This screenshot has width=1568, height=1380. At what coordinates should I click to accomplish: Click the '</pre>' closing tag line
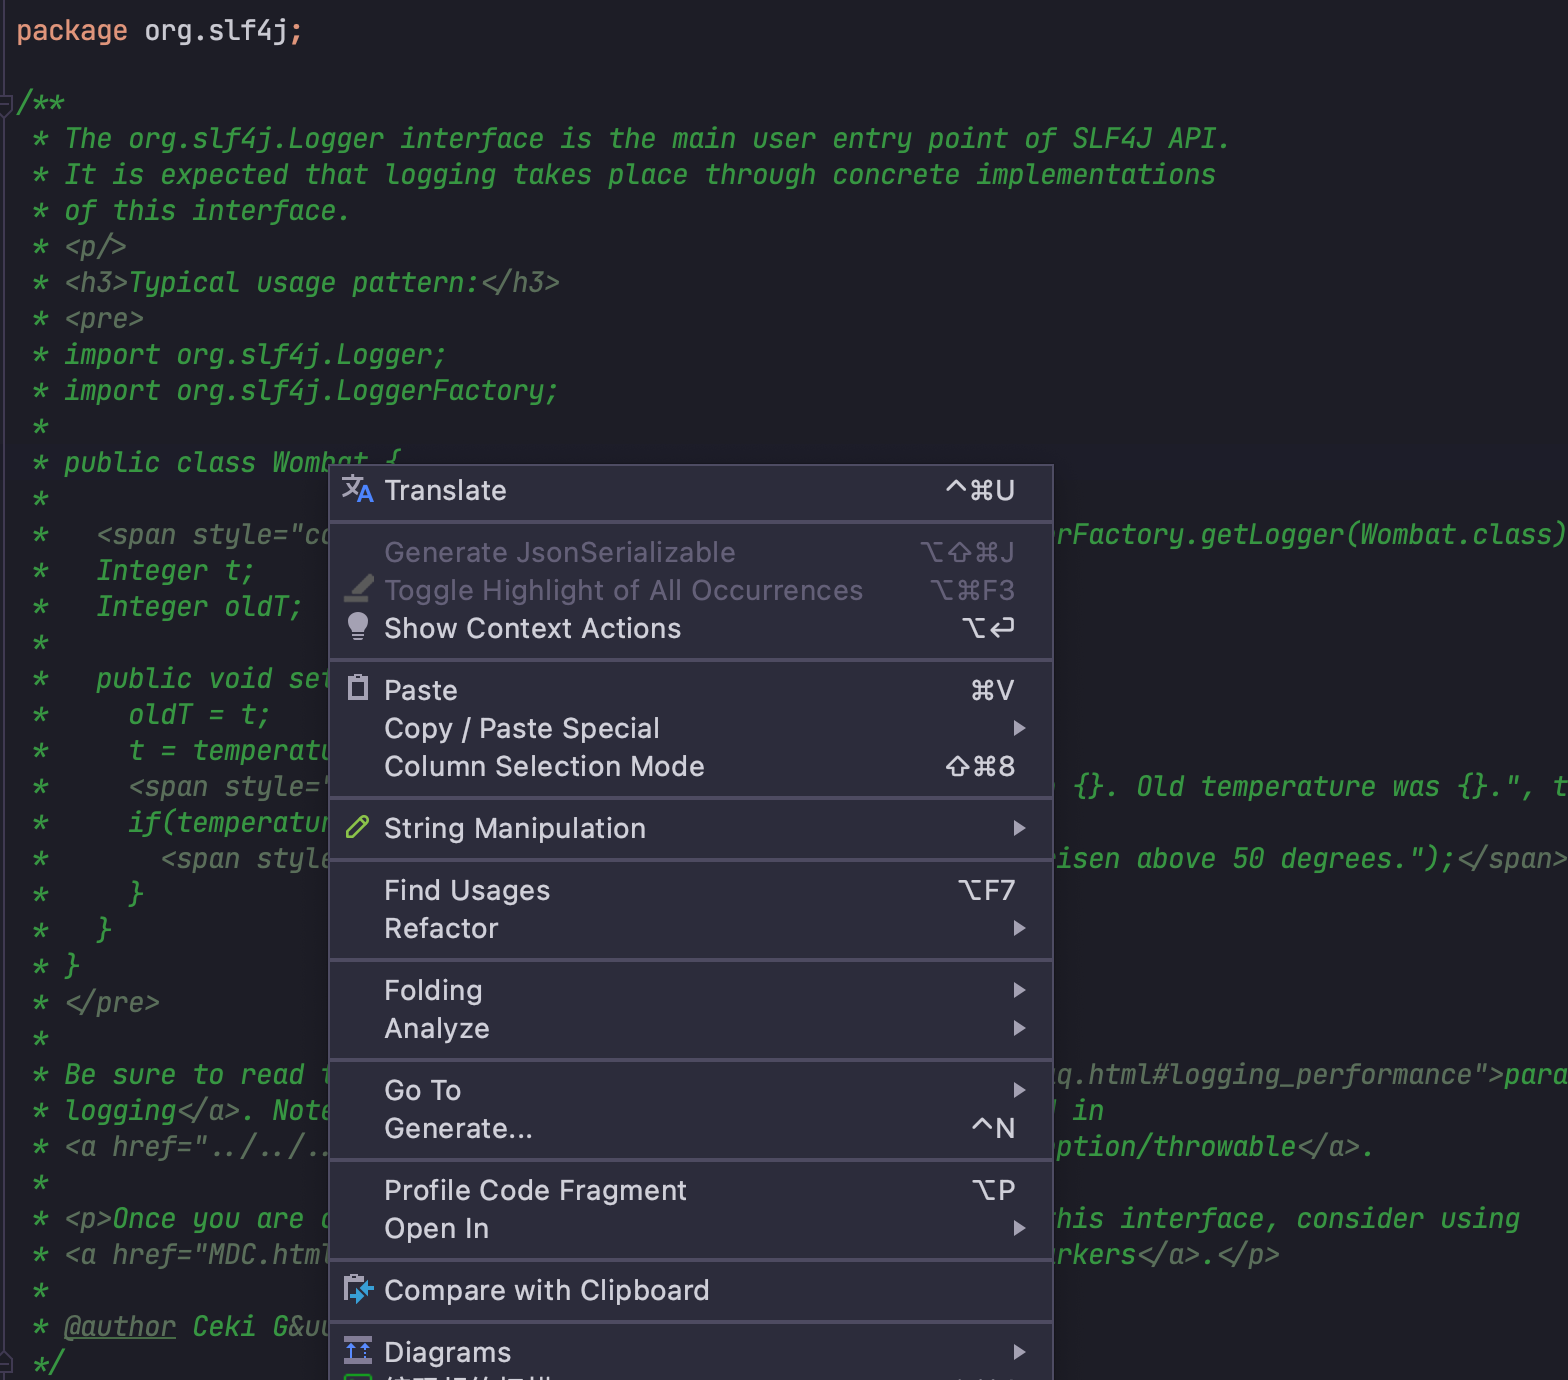coord(112,1003)
